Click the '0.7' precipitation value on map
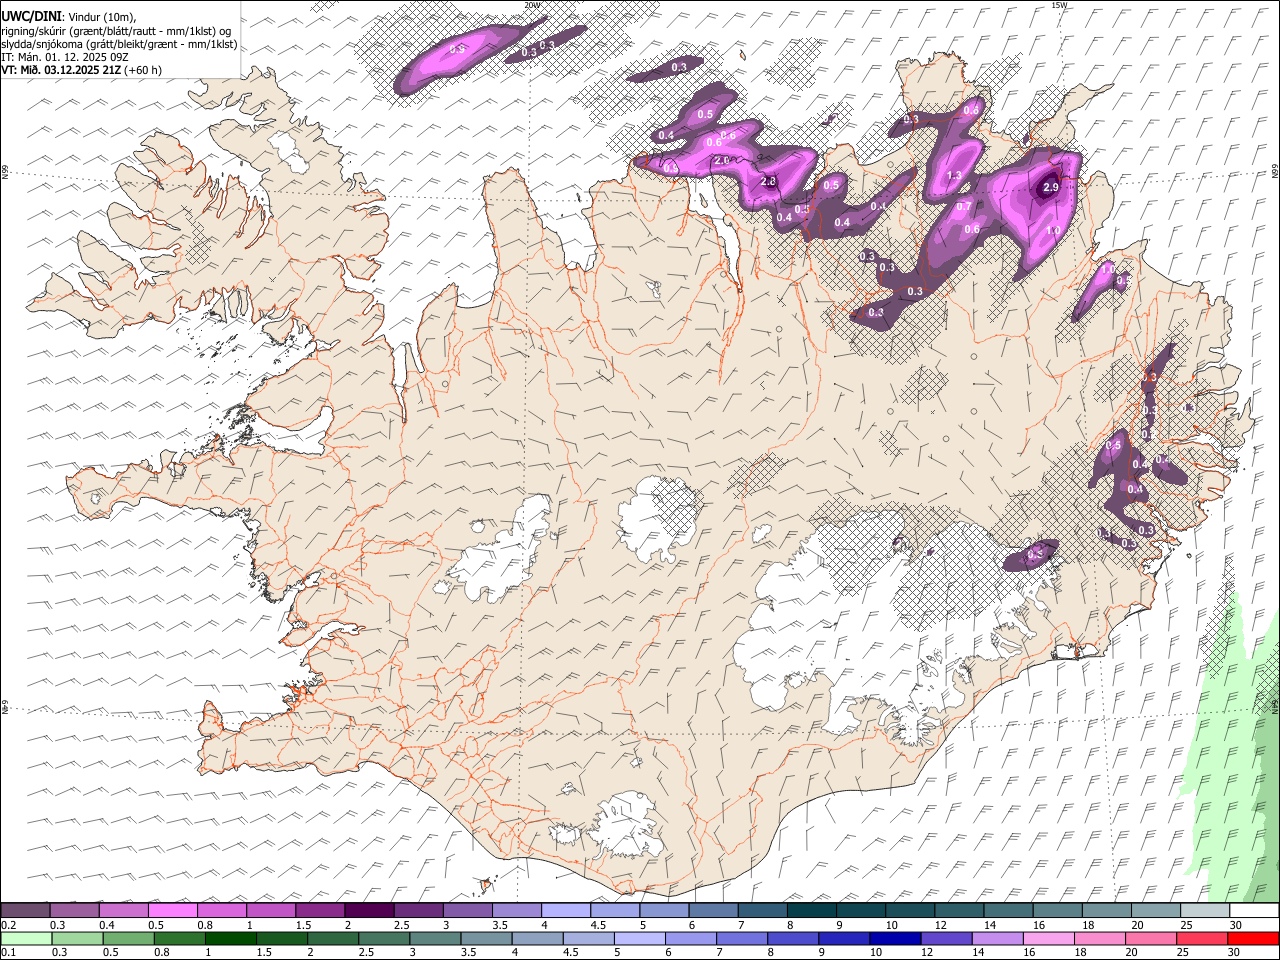The height and width of the screenshot is (960, 1280). pos(964,207)
